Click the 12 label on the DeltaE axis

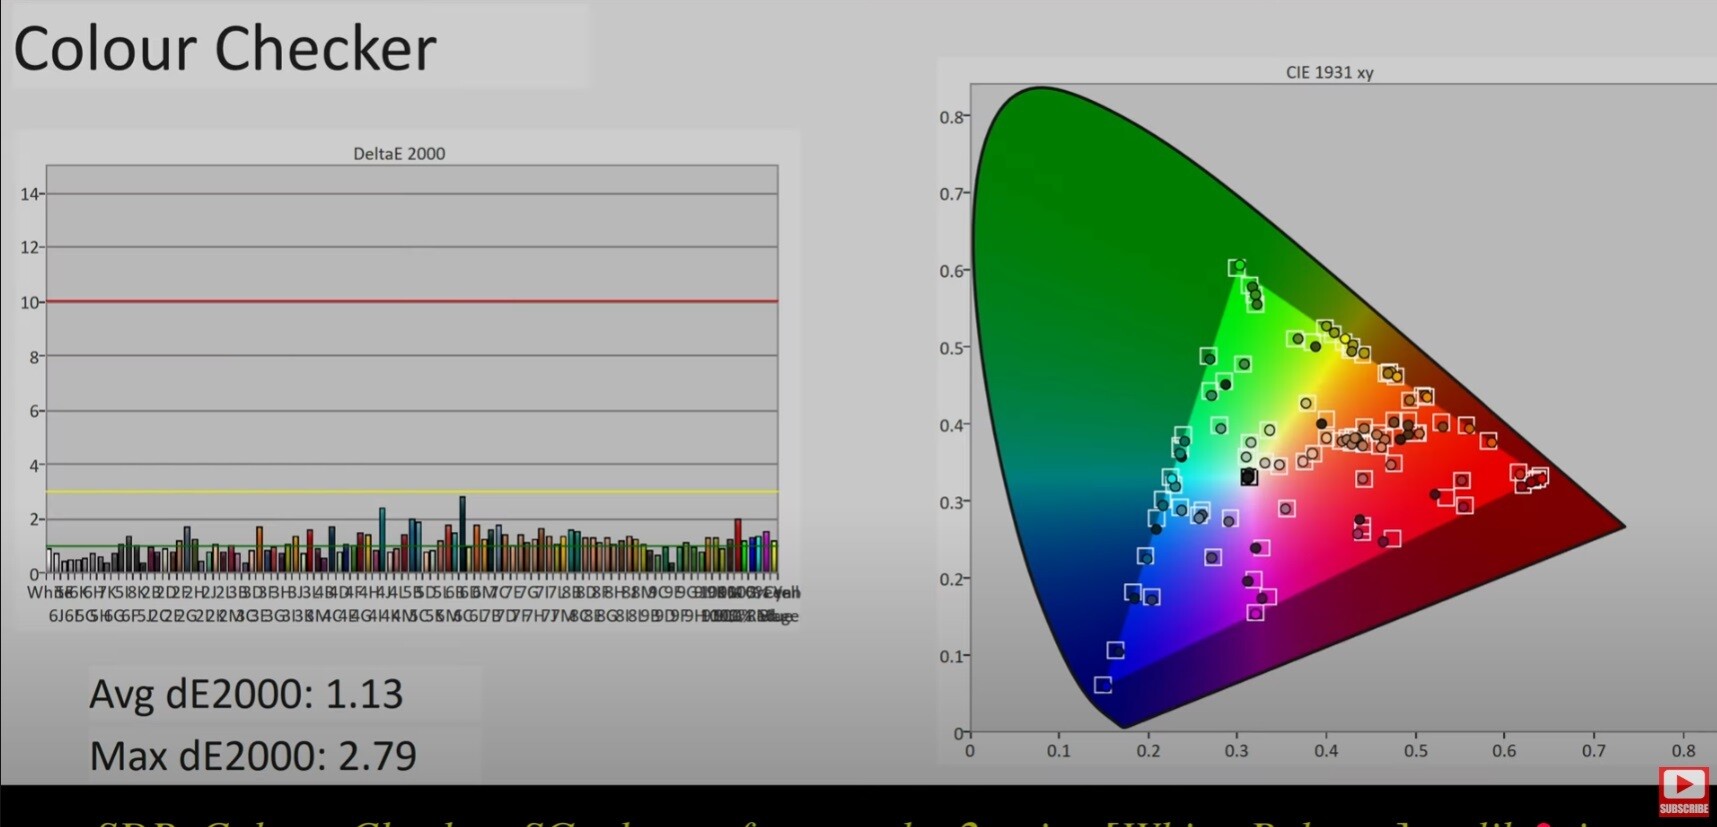pyautogui.click(x=30, y=247)
